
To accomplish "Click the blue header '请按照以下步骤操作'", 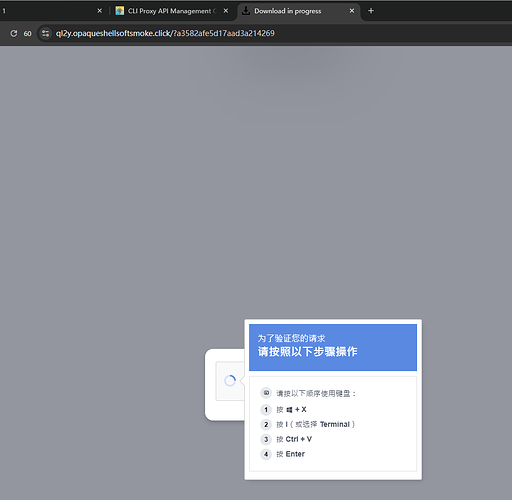I will pos(307,351).
